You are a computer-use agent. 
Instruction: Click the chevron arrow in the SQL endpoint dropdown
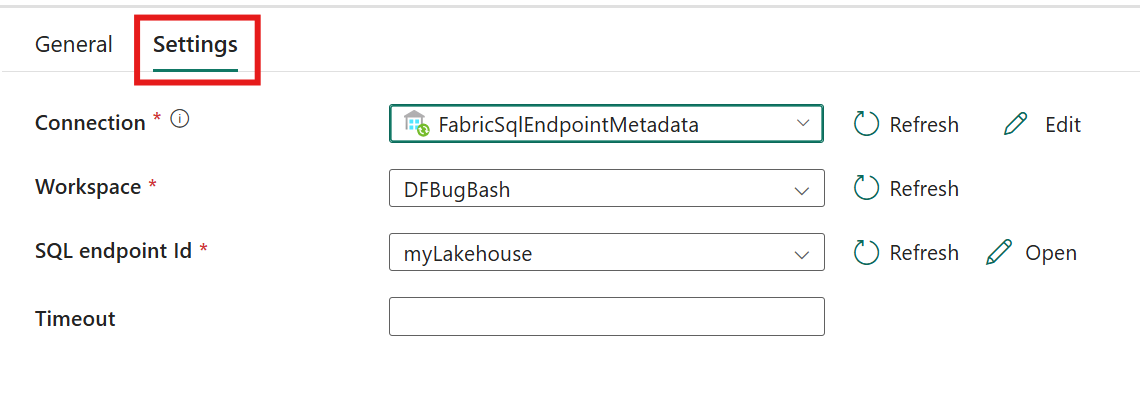[802, 255]
